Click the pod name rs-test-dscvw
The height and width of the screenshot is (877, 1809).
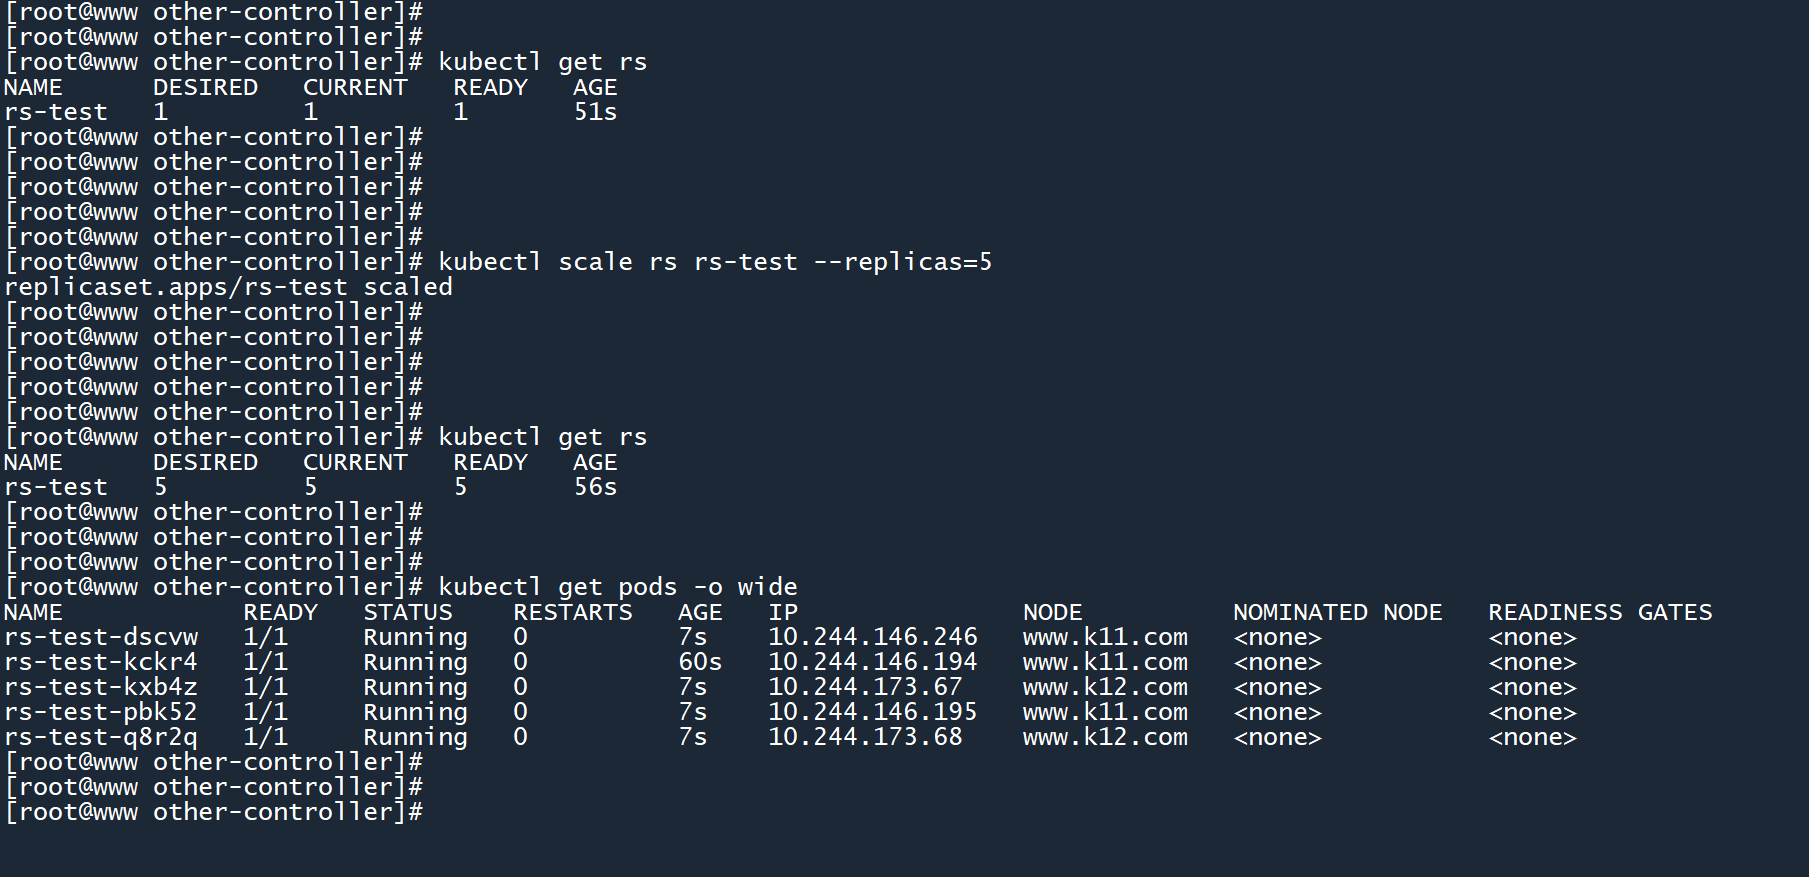coord(101,637)
